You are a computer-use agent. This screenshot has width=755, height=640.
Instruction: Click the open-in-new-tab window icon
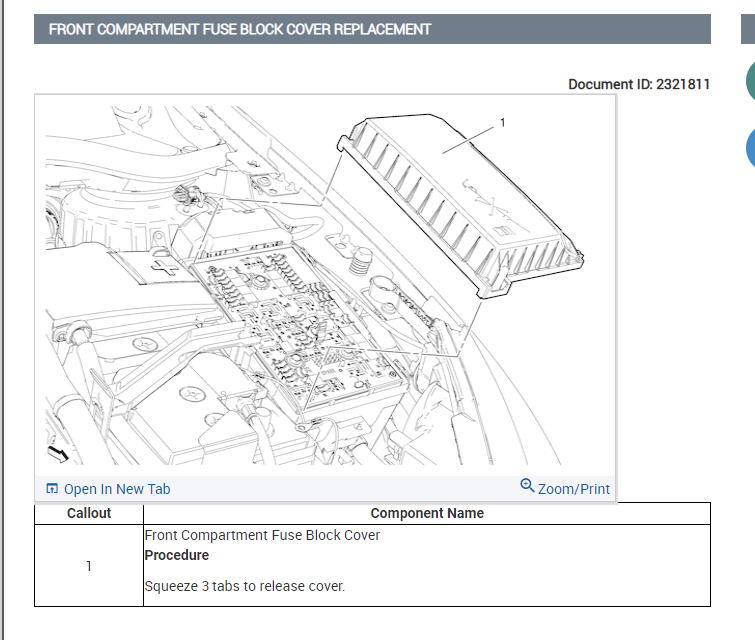tap(52, 488)
